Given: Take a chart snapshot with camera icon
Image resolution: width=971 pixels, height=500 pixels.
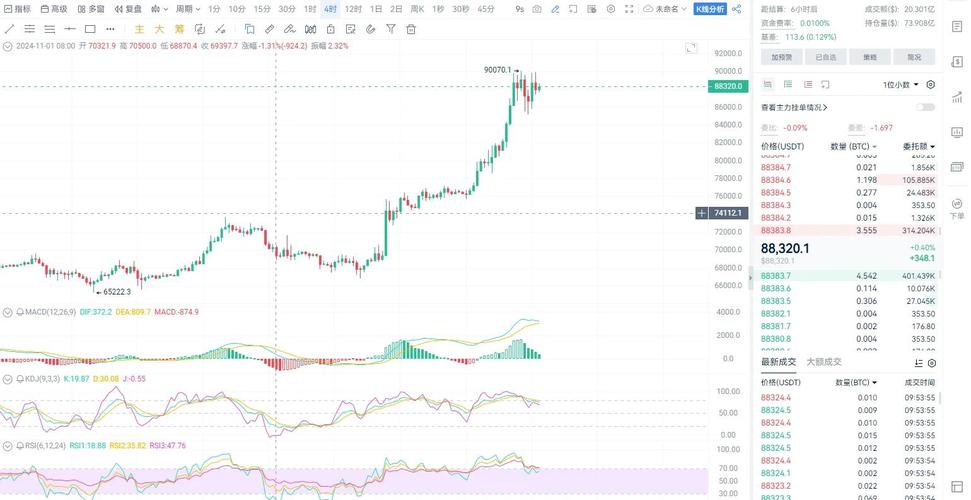Looking at the screenshot, I should tap(537, 9).
